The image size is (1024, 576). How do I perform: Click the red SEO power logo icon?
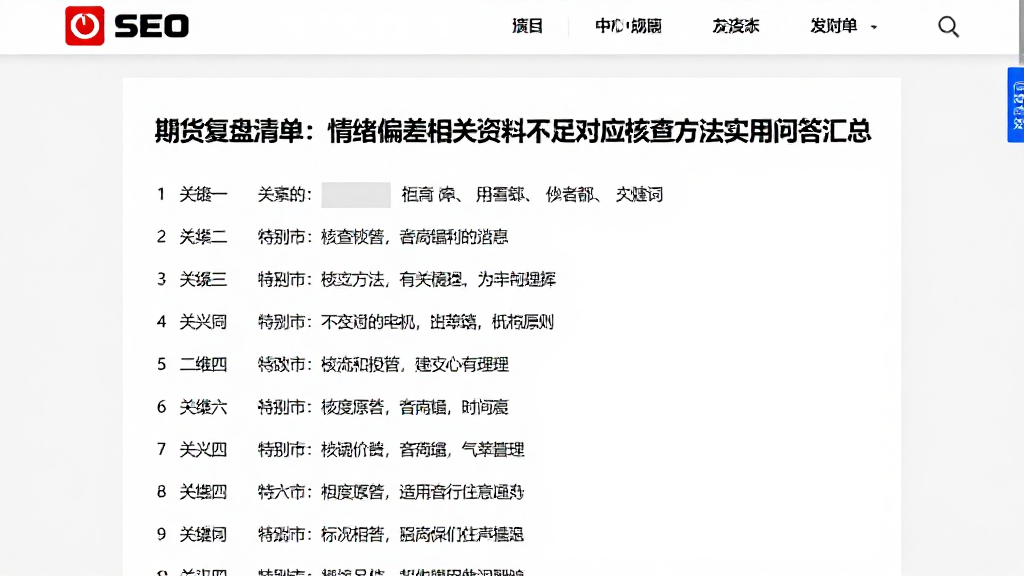point(85,25)
